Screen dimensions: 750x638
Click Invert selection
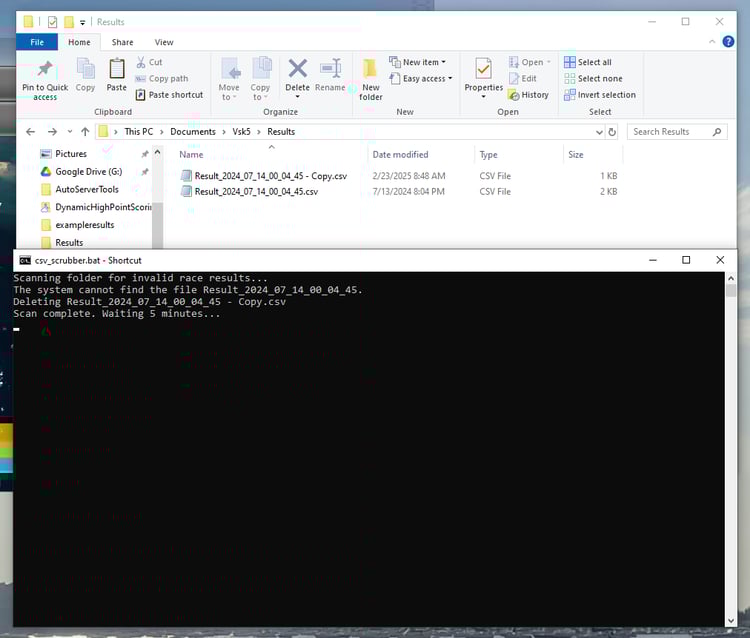[600, 95]
